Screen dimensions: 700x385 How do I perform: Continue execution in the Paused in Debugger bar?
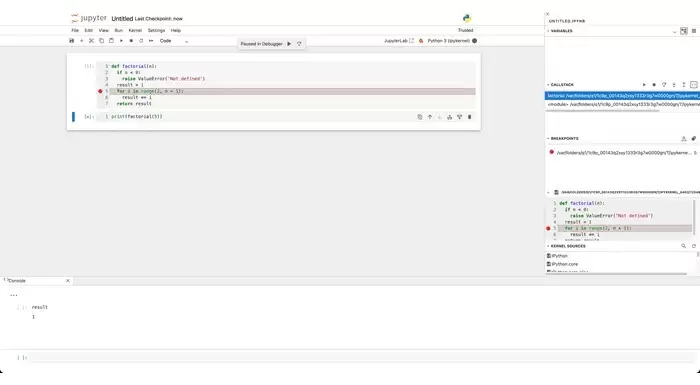(289, 44)
